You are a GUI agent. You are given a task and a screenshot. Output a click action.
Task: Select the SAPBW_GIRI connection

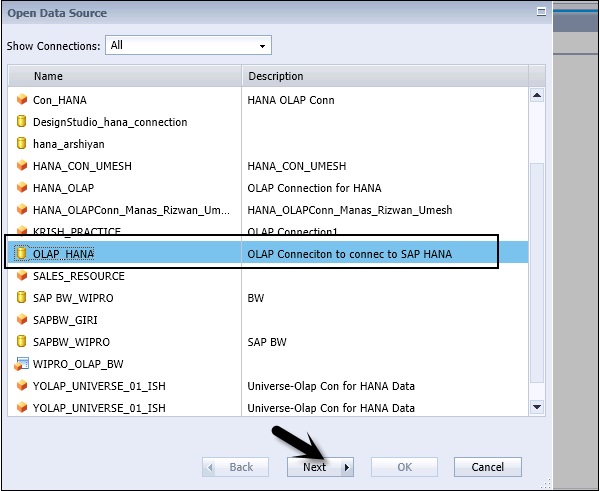point(65,320)
